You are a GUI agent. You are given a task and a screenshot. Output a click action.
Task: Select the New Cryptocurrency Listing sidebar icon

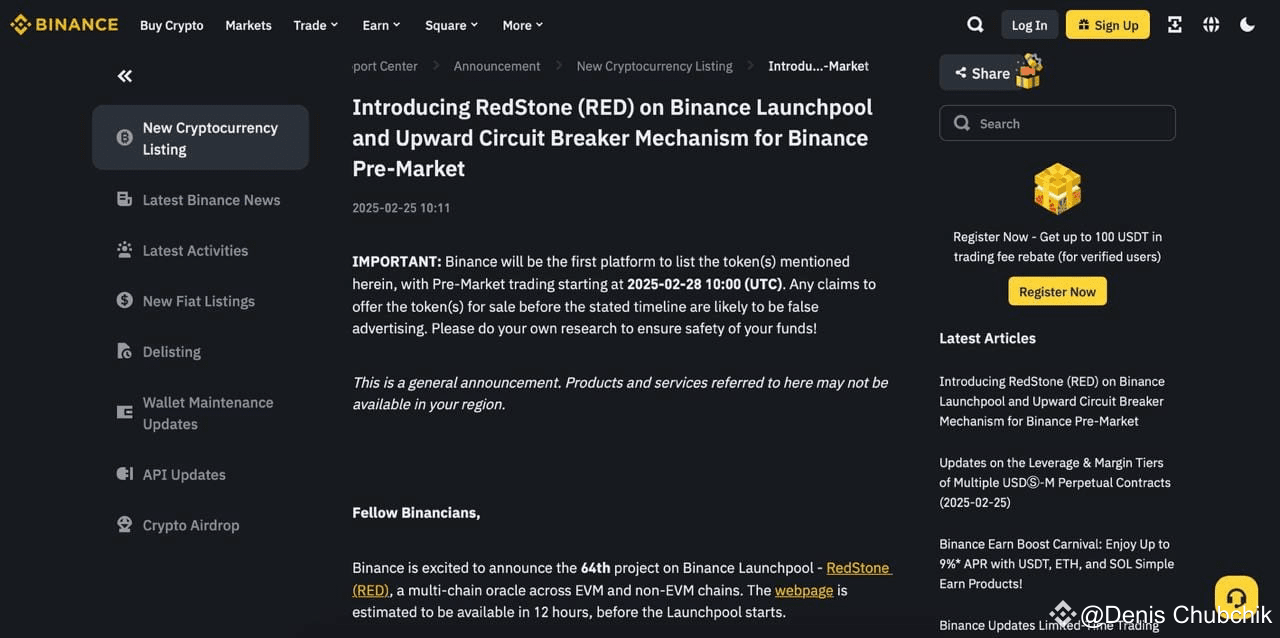pos(122,138)
